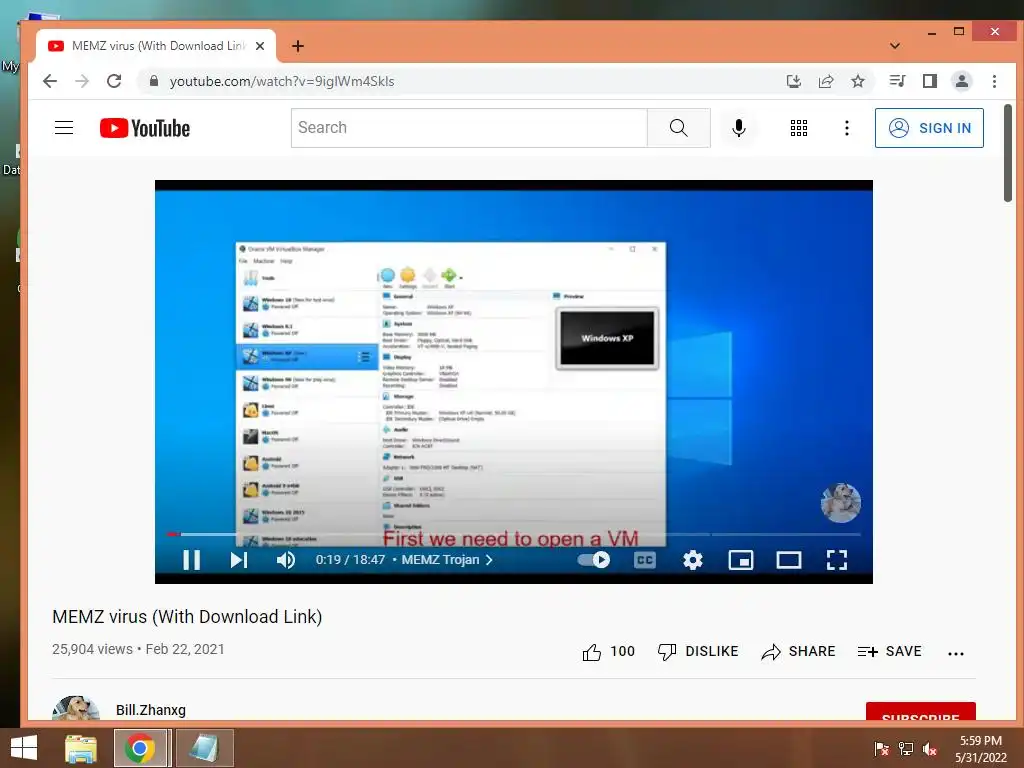Image resolution: width=1024 pixels, height=768 pixels.
Task: View site security lock info
Action: point(154,81)
